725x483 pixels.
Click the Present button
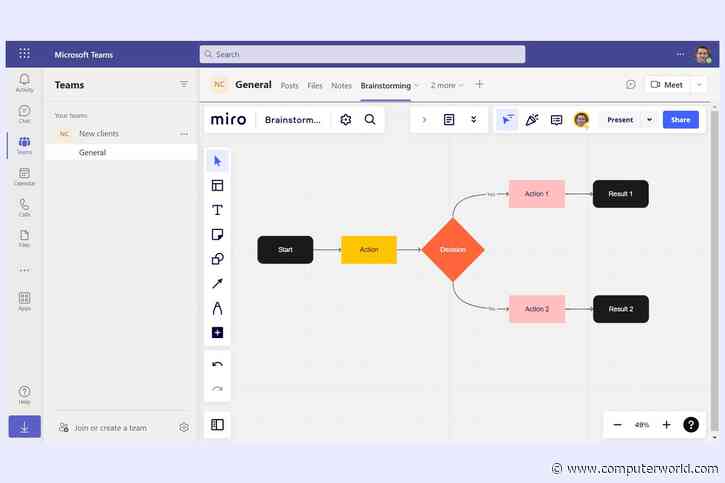620,120
